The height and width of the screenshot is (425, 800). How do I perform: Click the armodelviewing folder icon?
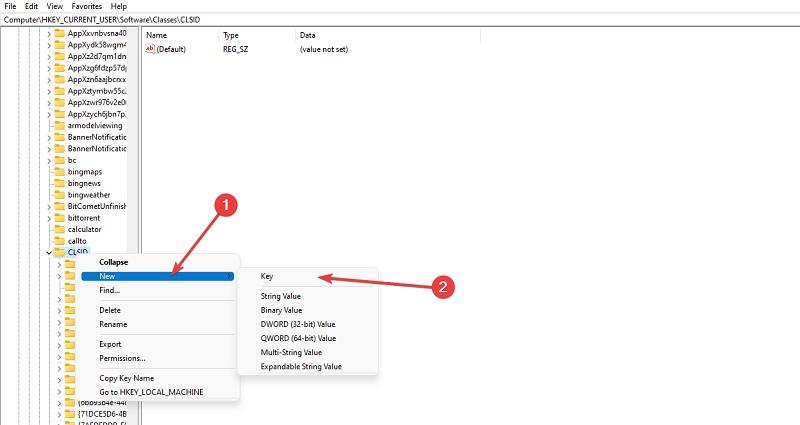pos(60,126)
